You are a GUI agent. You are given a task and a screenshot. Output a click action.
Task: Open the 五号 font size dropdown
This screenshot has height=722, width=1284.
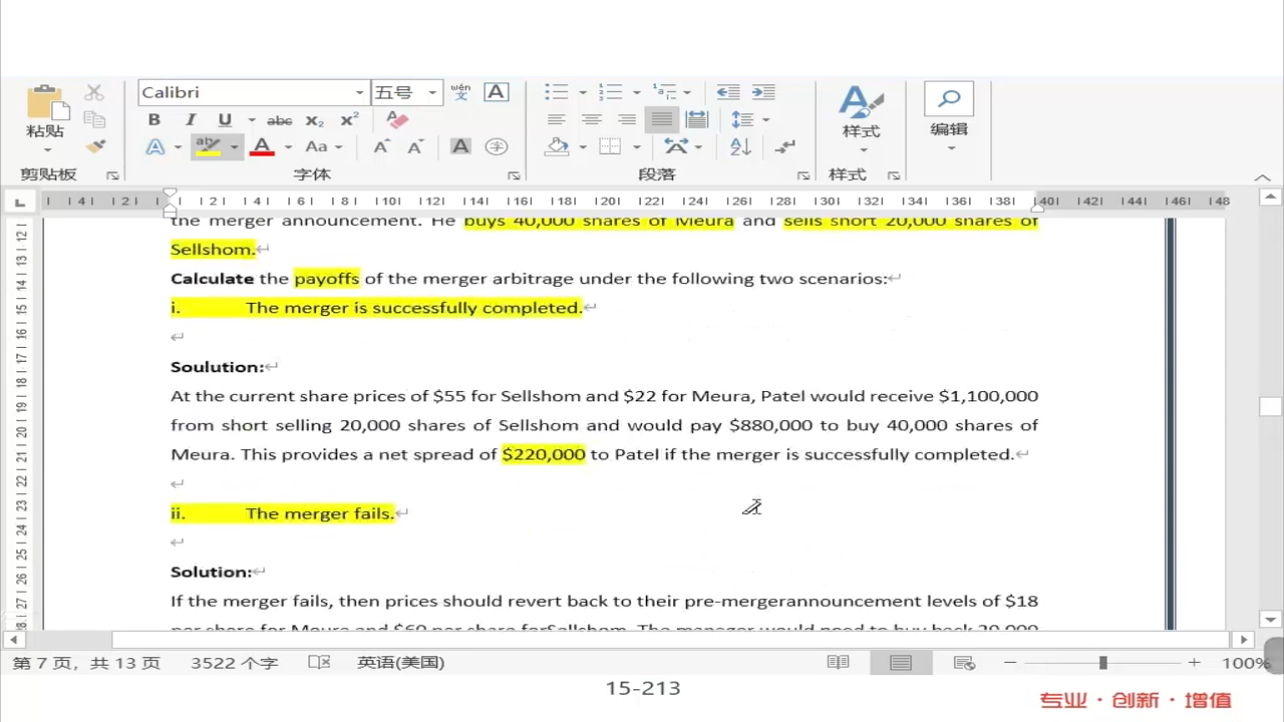[x=432, y=93]
